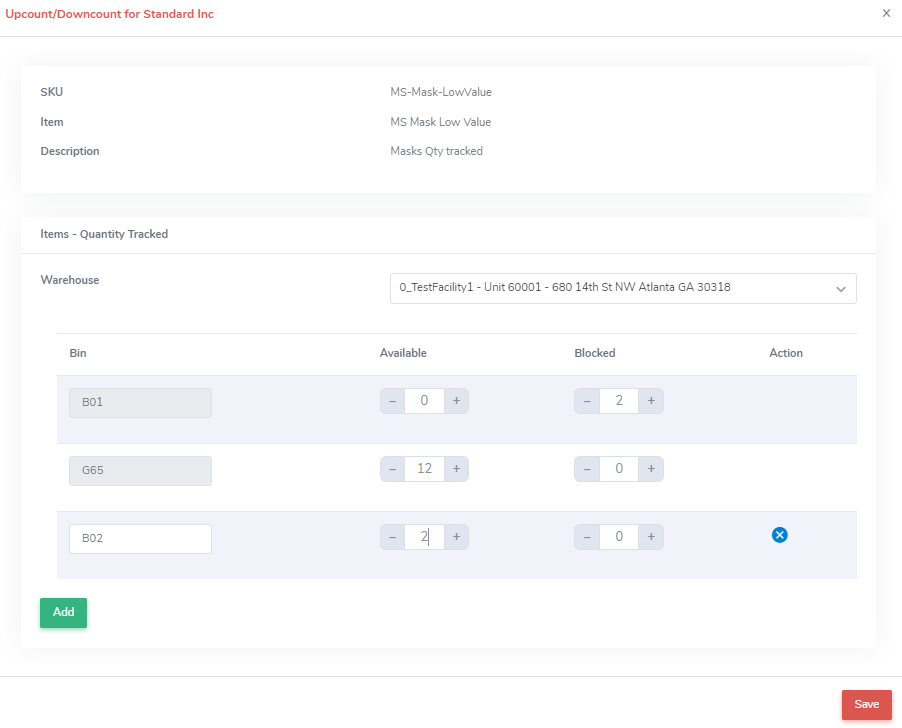The image size is (902, 728).
Task: Decrement the Available quantity for bin G65
Action: [391, 468]
